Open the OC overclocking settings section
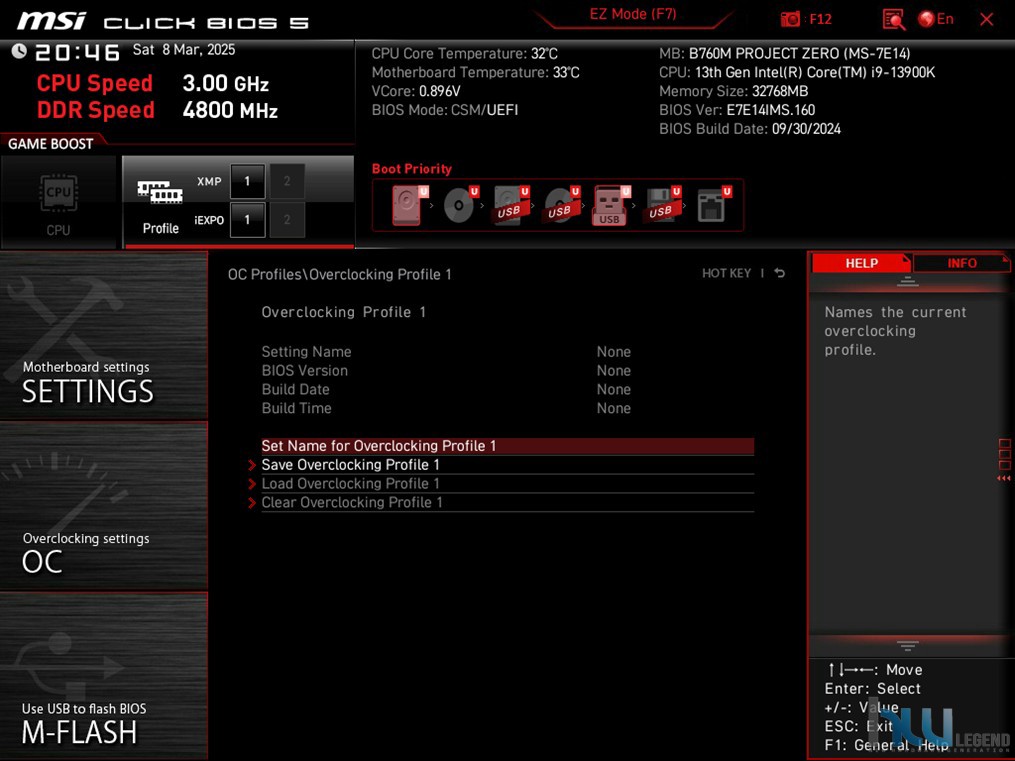Screen dimensions: 1015x761 pos(104,507)
